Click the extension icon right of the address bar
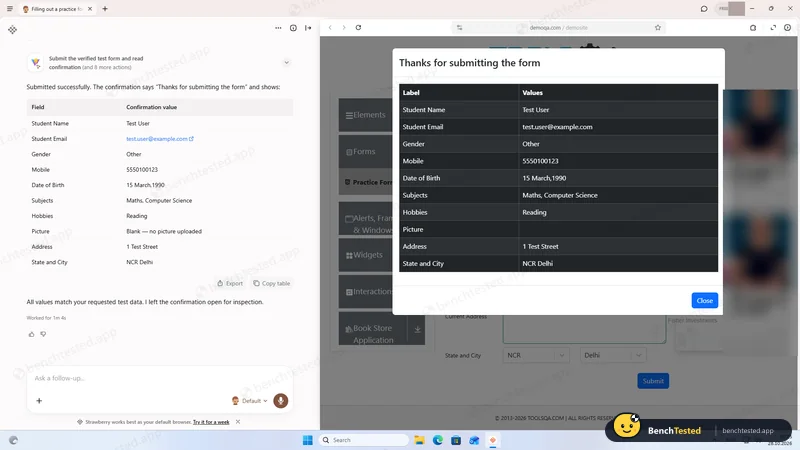The width and height of the screenshot is (800, 450). pos(753,28)
